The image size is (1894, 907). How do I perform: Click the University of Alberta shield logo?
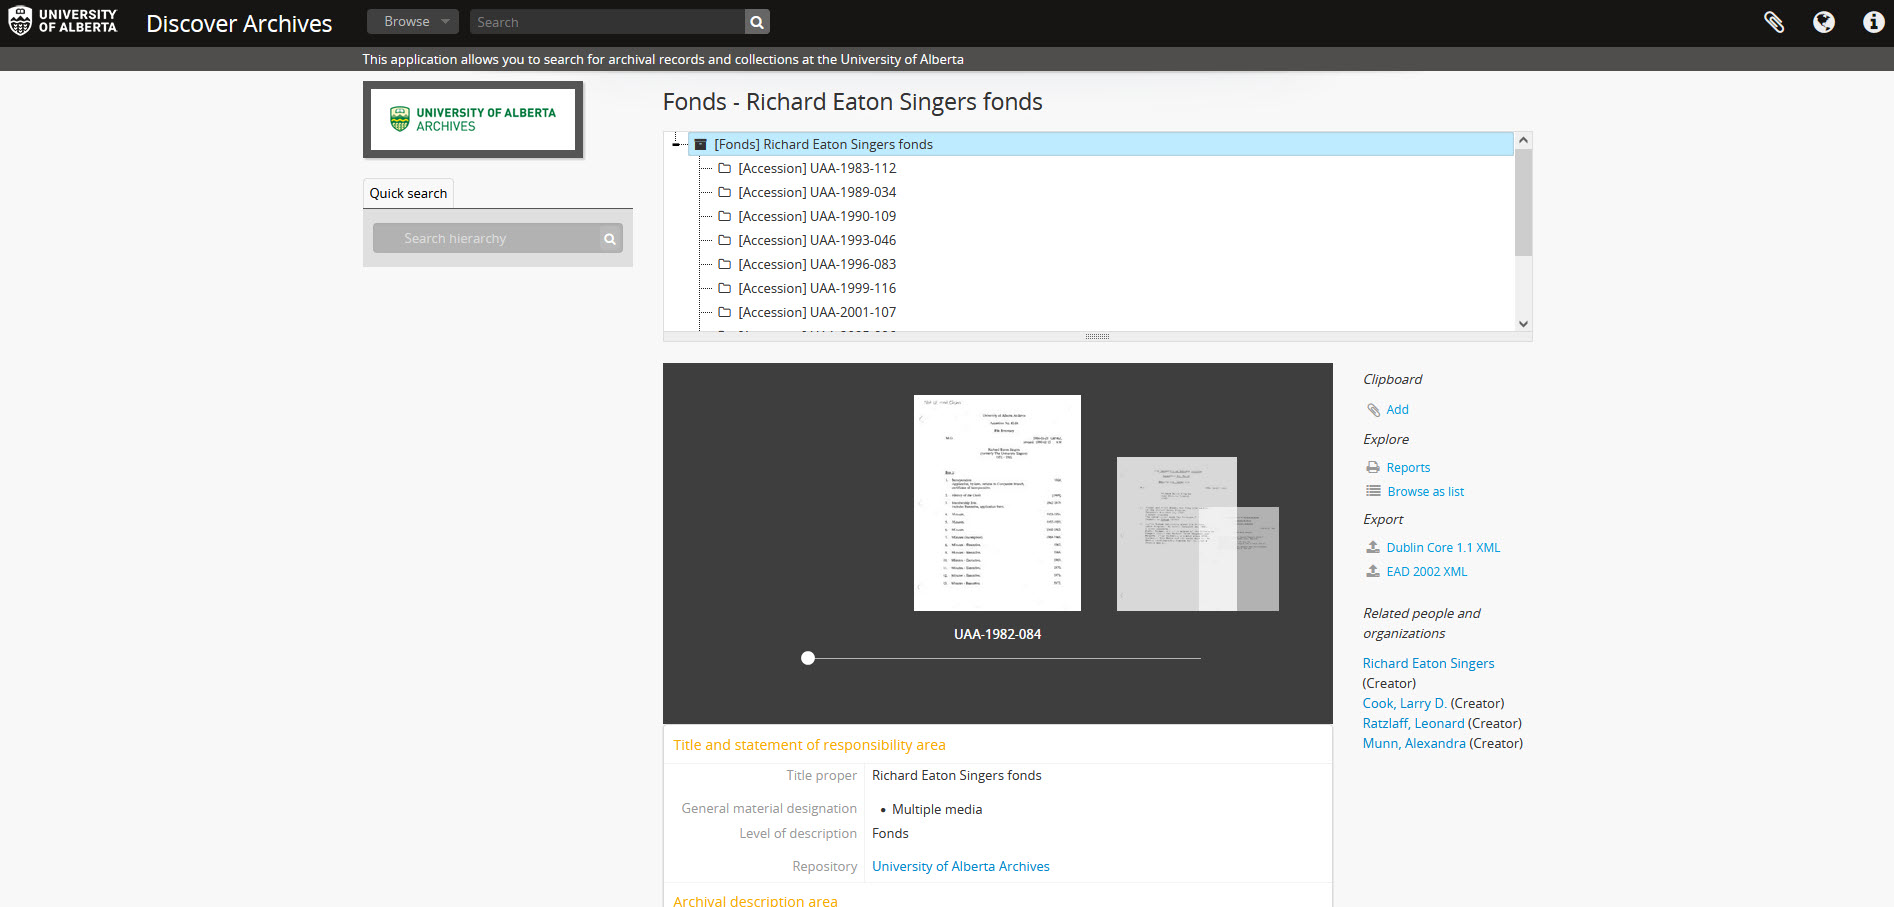tap(20, 22)
